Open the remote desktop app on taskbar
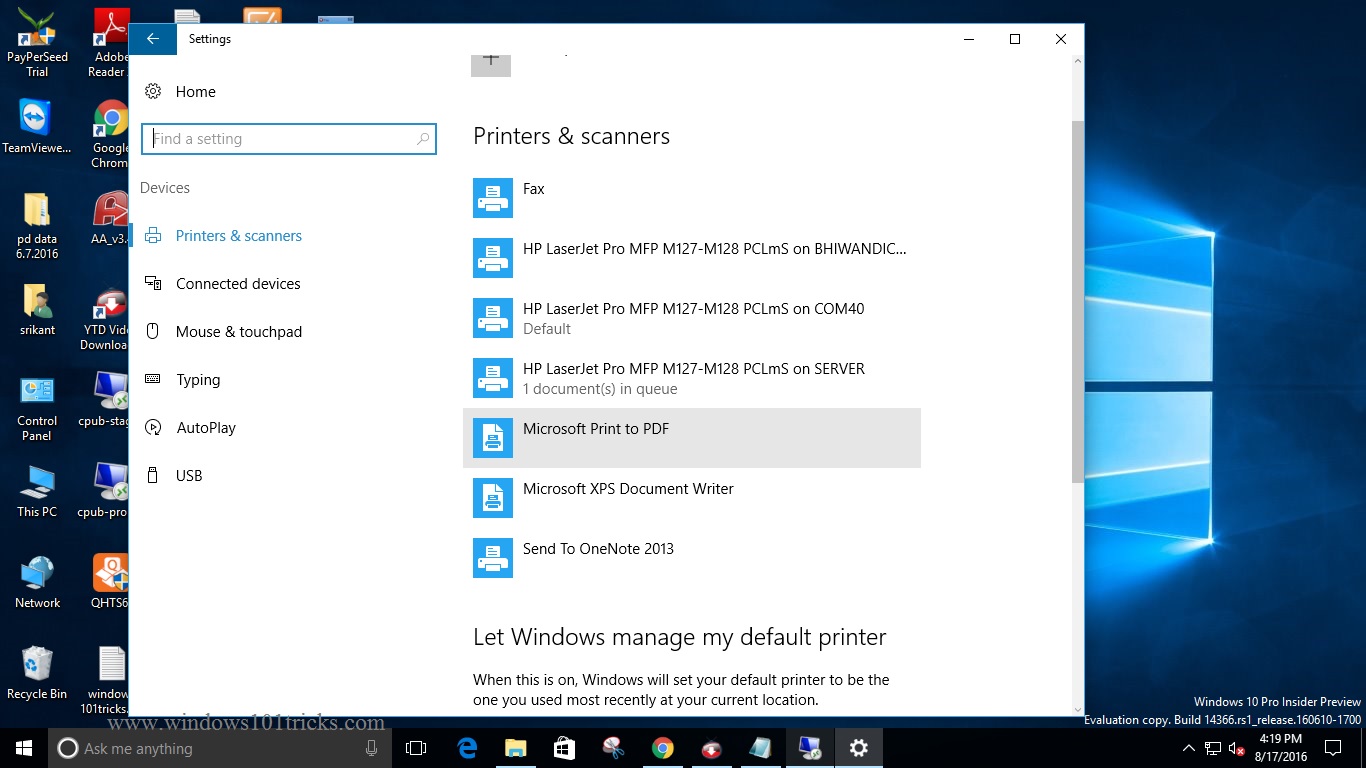Viewport: 1366px width, 768px height. point(810,748)
